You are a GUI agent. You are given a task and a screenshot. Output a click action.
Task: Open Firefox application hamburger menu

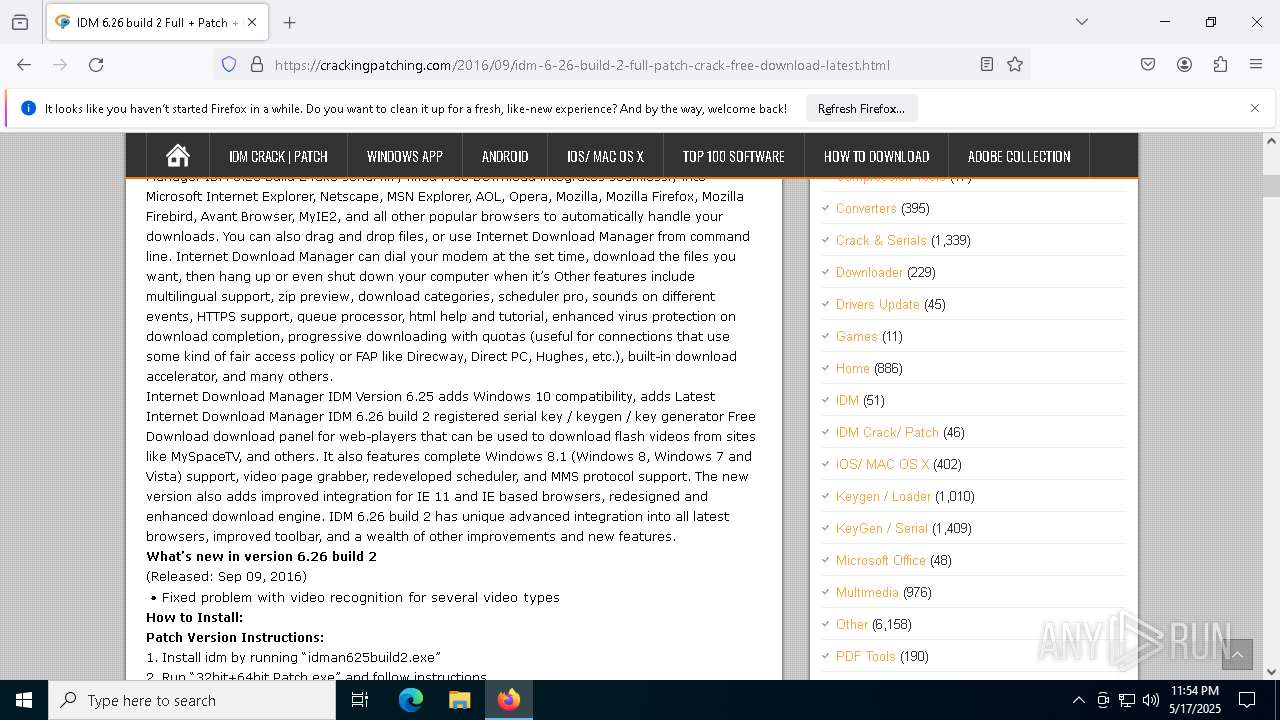1256,65
